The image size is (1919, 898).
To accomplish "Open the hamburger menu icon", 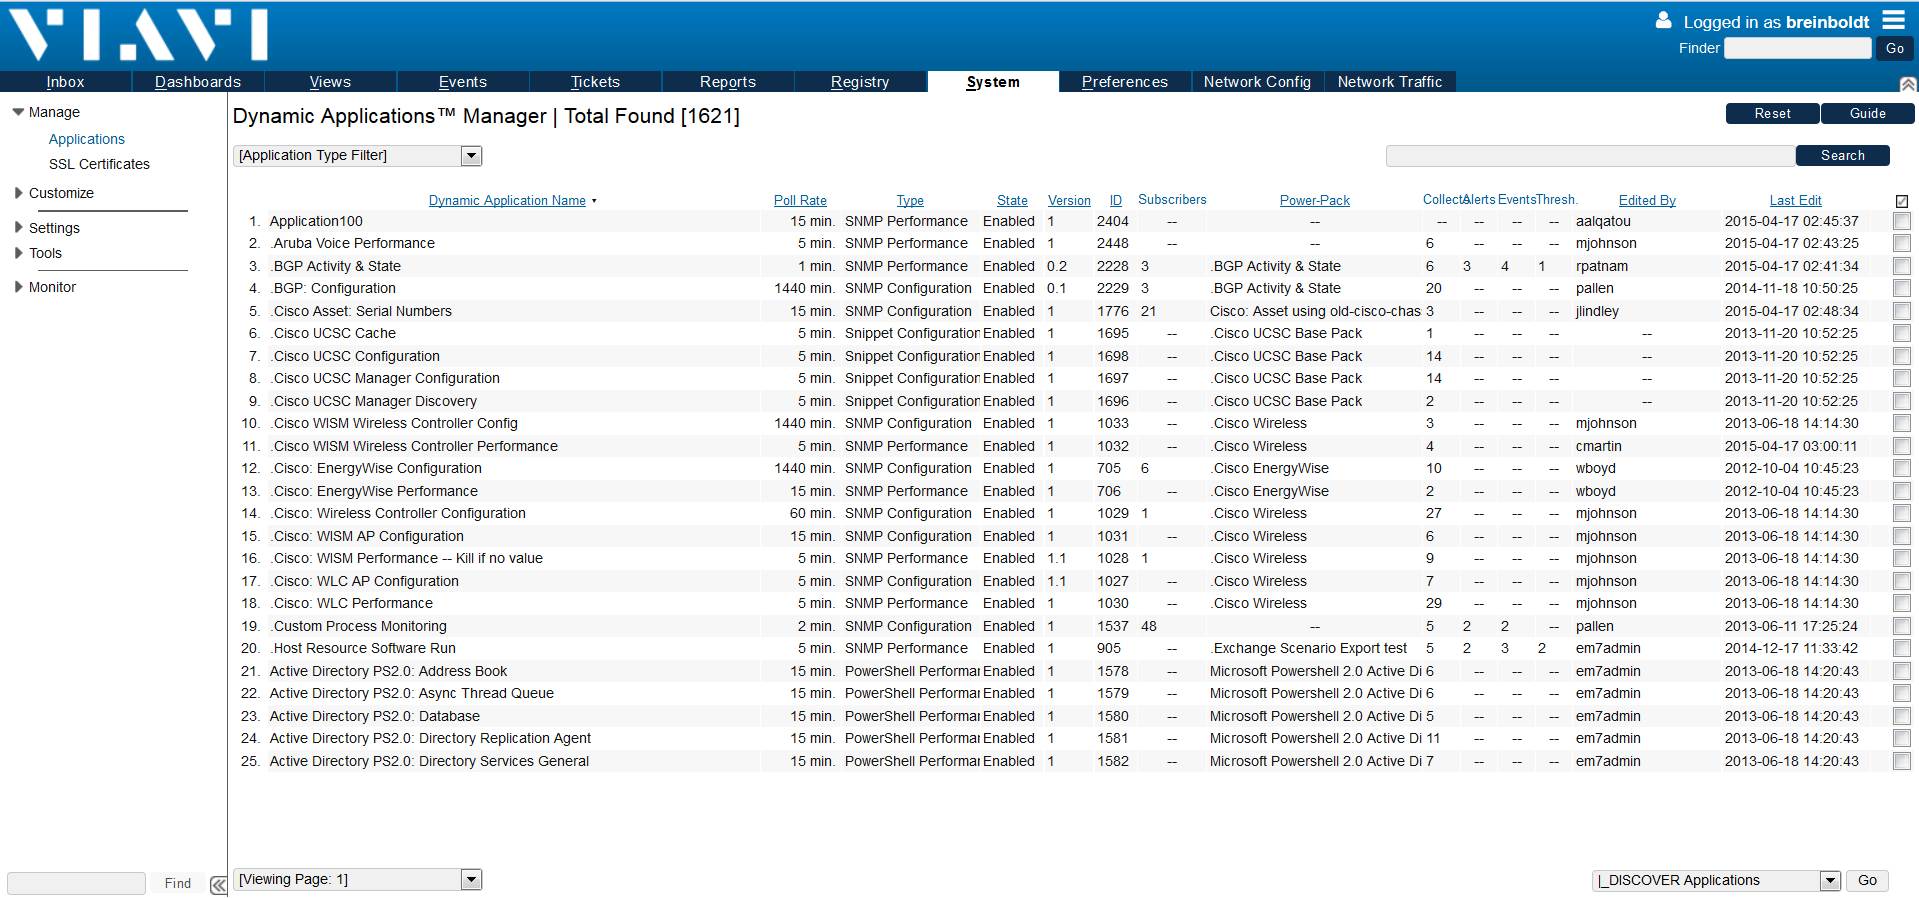I will coord(1893,20).
